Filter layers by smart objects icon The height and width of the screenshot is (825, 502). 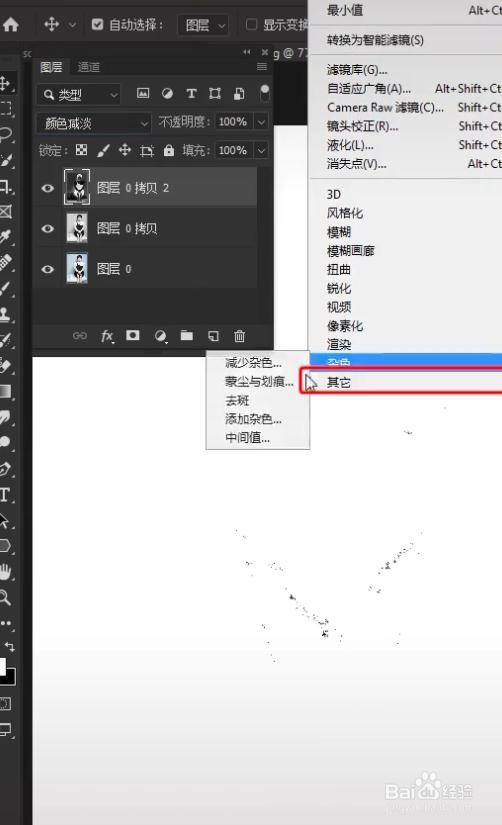(239, 94)
